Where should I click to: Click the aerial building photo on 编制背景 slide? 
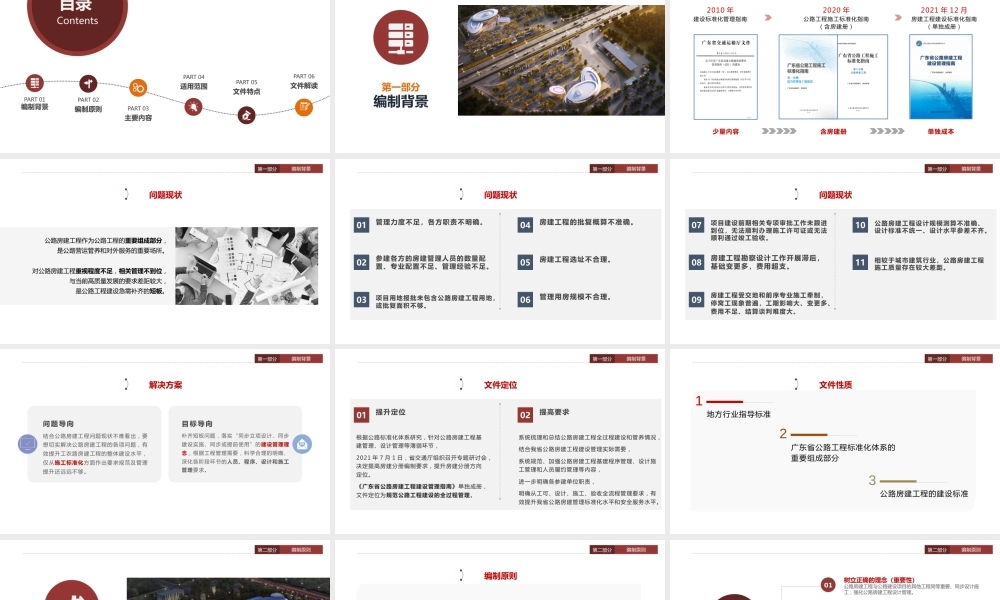561,60
